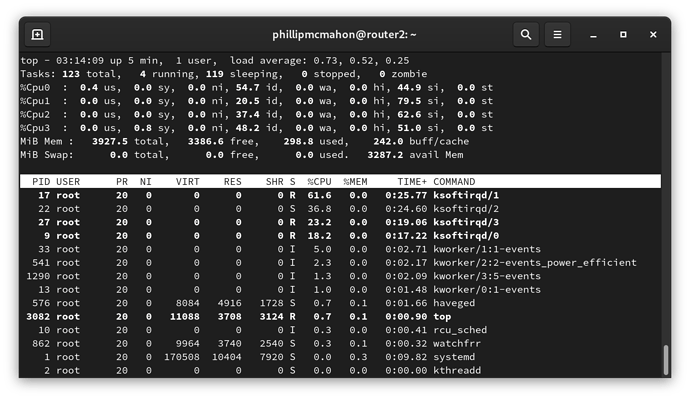Click the 170508 VIRT value for systemd

pyautogui.click(x=181, y=357)
